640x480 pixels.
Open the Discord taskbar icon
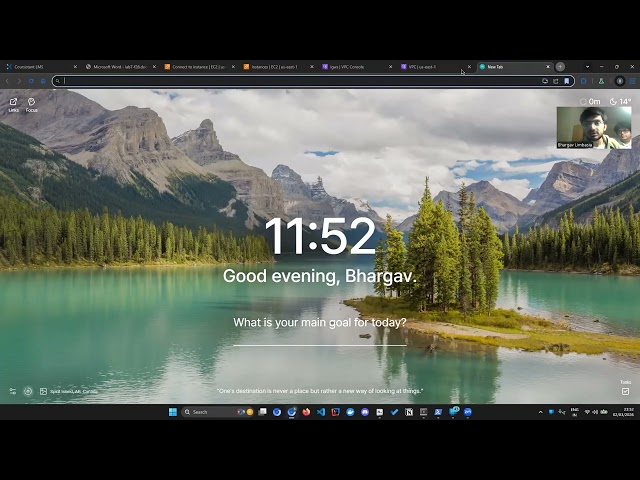pyautogui.click(x=365, y=412)
